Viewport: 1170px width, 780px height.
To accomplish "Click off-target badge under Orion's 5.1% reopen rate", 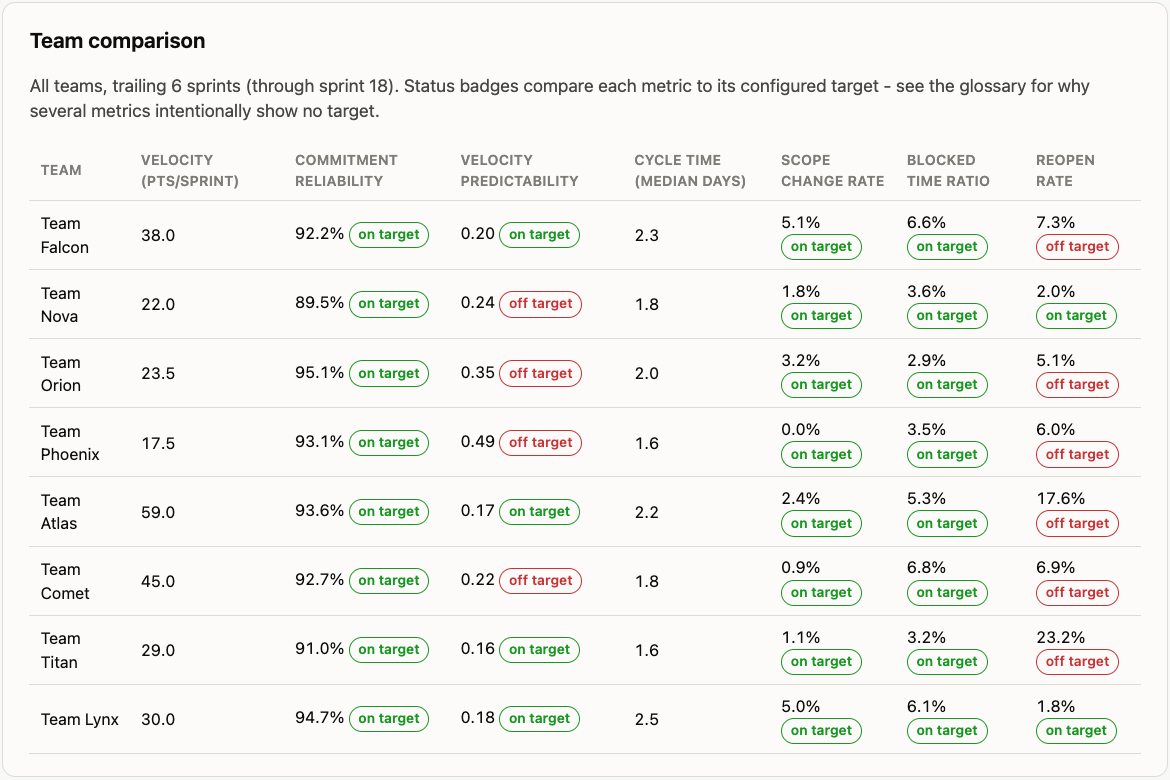I will 1077,384.
